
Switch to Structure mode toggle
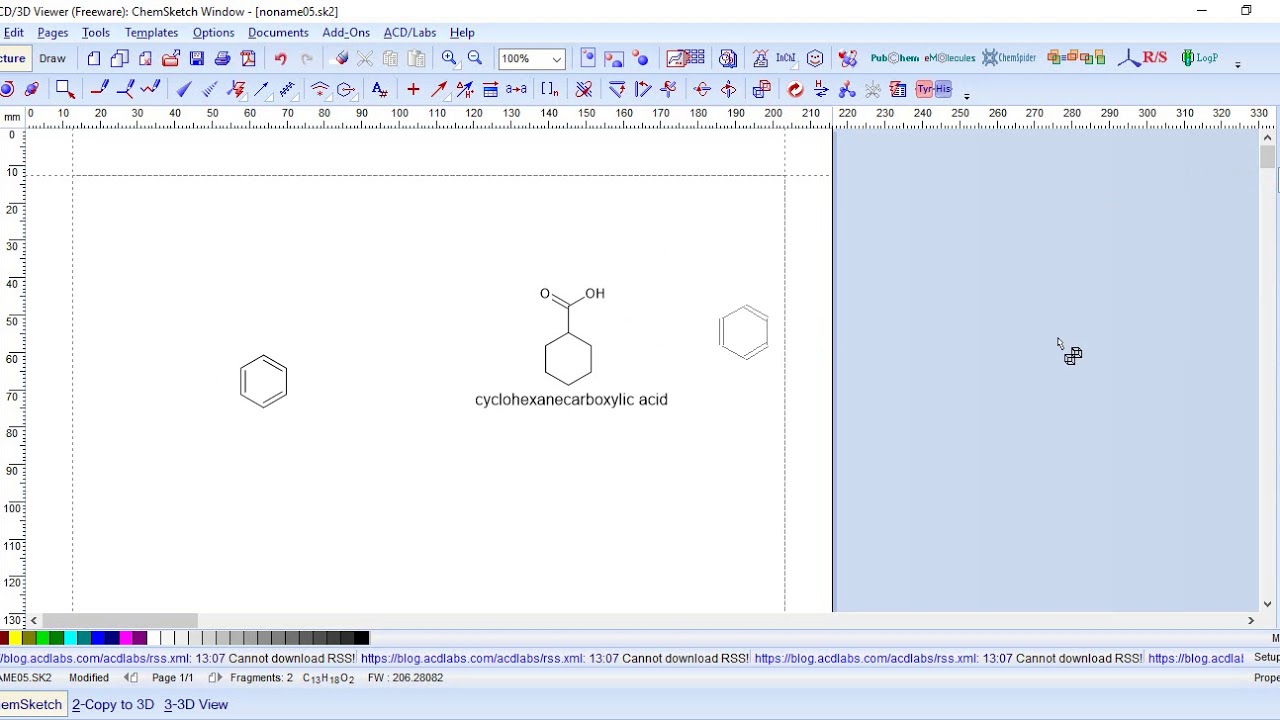14,58
